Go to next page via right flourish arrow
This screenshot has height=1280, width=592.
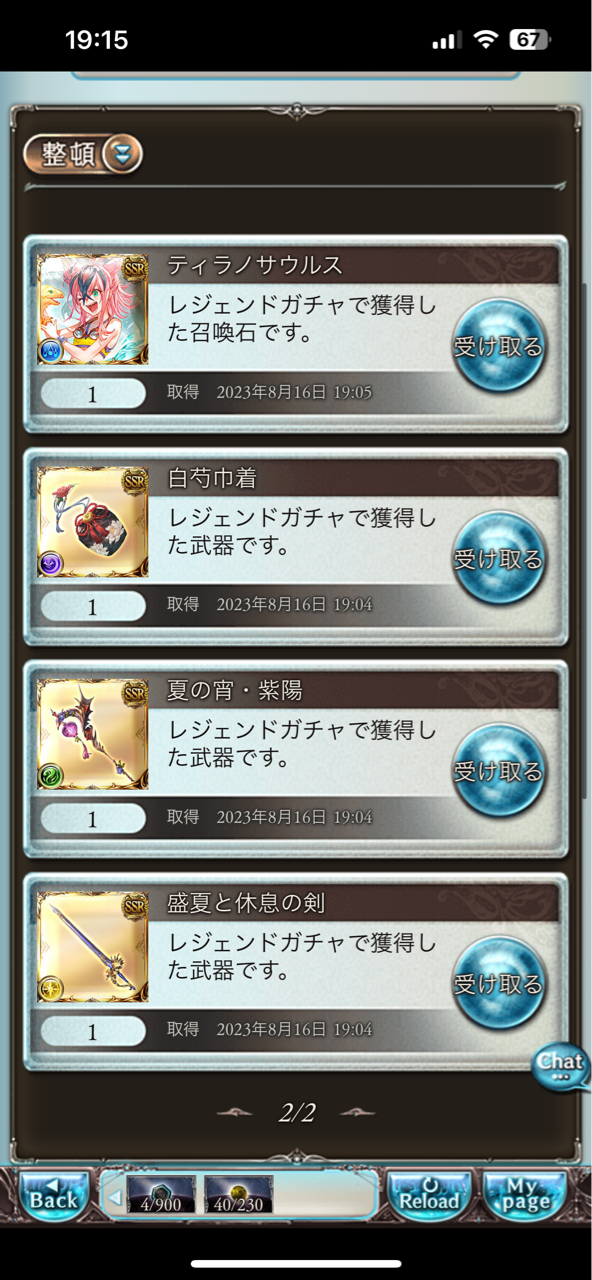[356, 1112]
